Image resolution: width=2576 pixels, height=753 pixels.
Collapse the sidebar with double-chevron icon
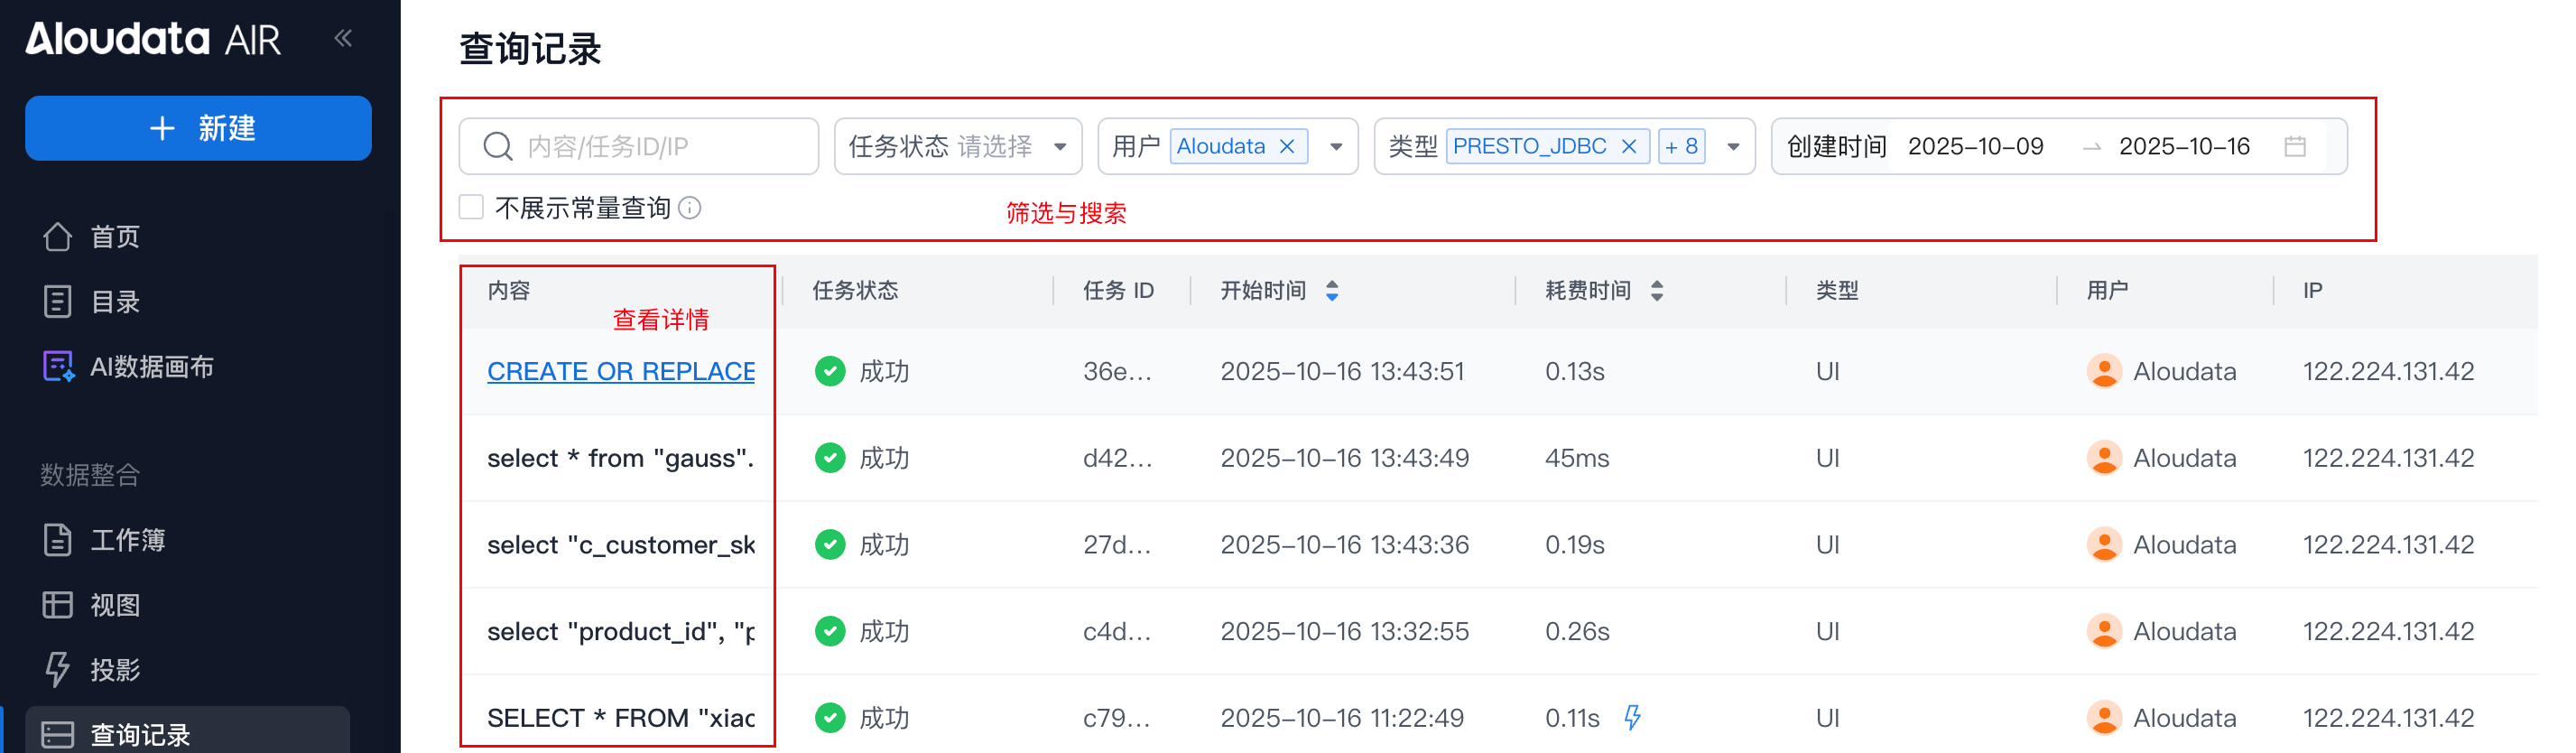click(x=343, y=38)
